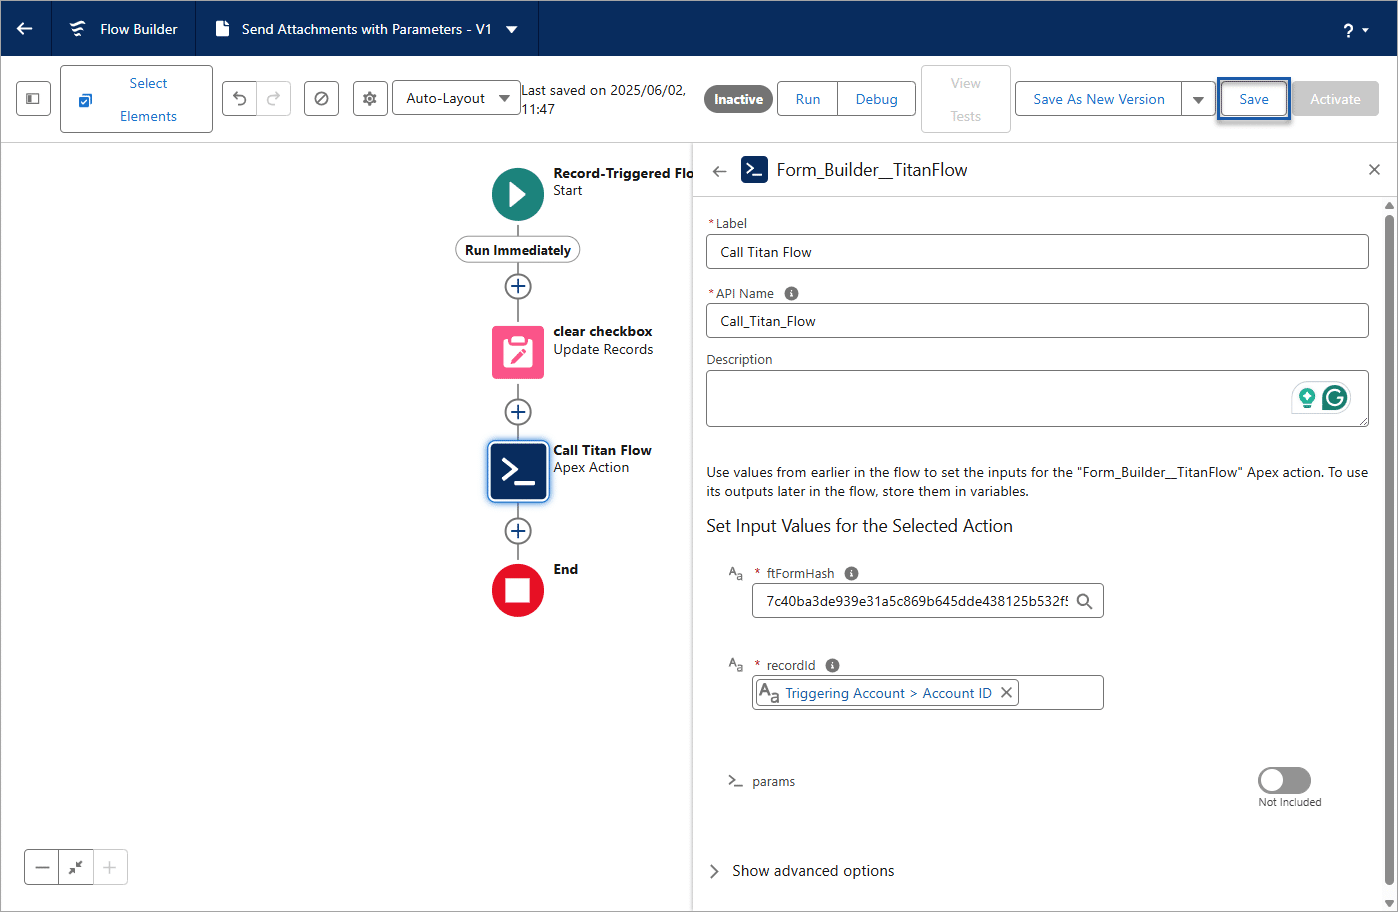The width and height of the screenshot is (1398, 912).
Task: Click the Activate button
Action: click(1335, 99)
